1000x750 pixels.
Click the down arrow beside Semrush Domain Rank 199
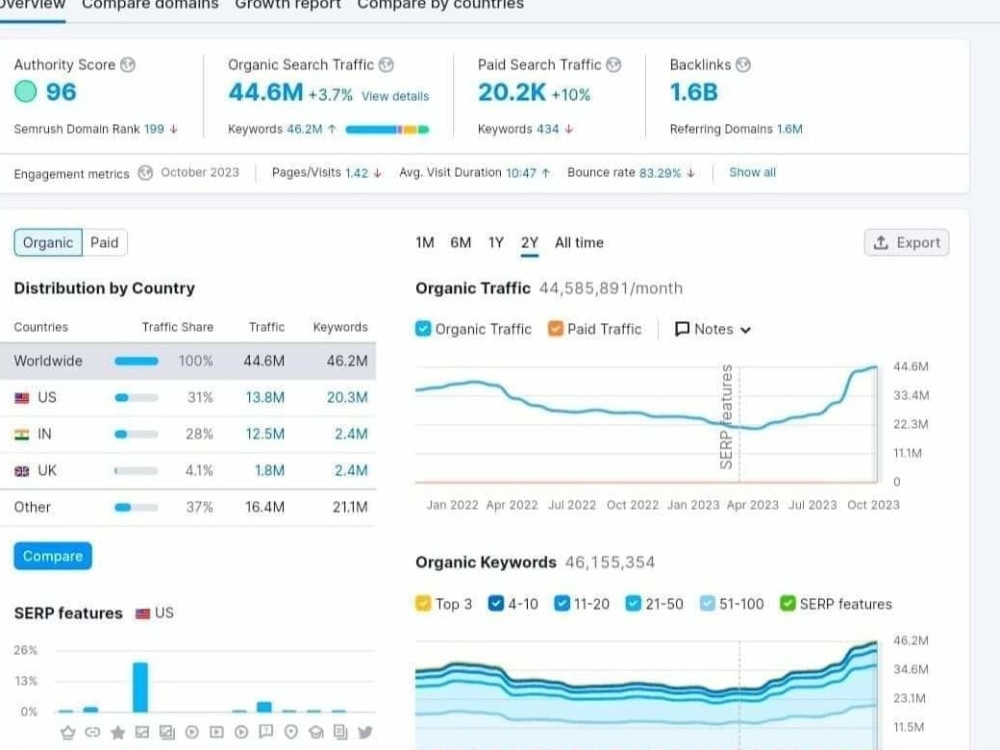173,129
